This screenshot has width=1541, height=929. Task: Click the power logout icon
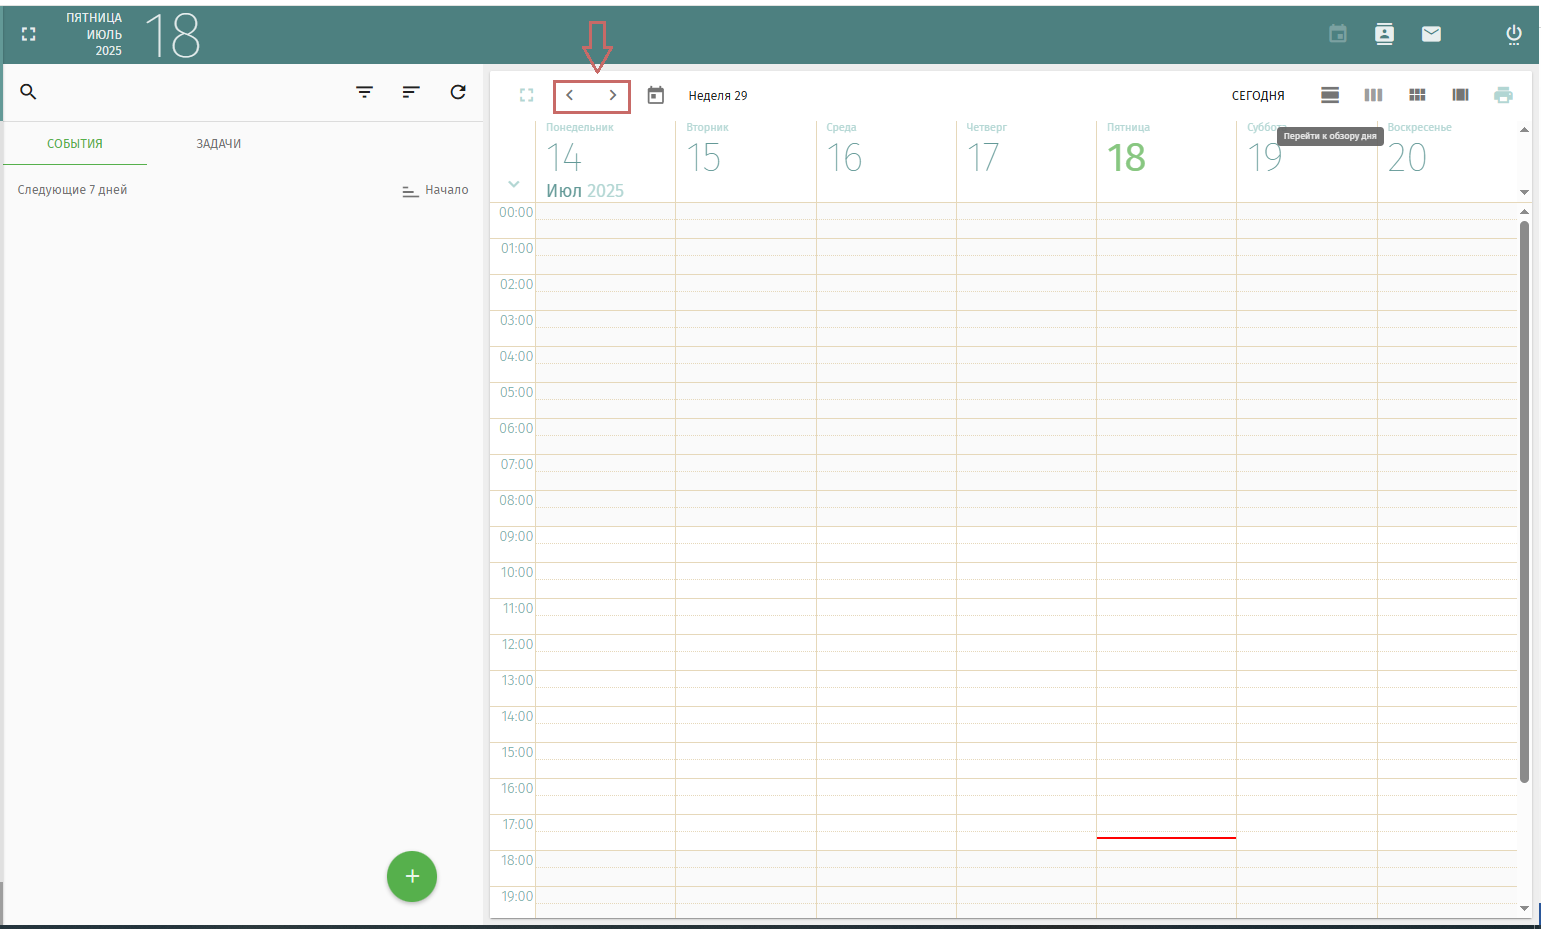click(1514, 34)
